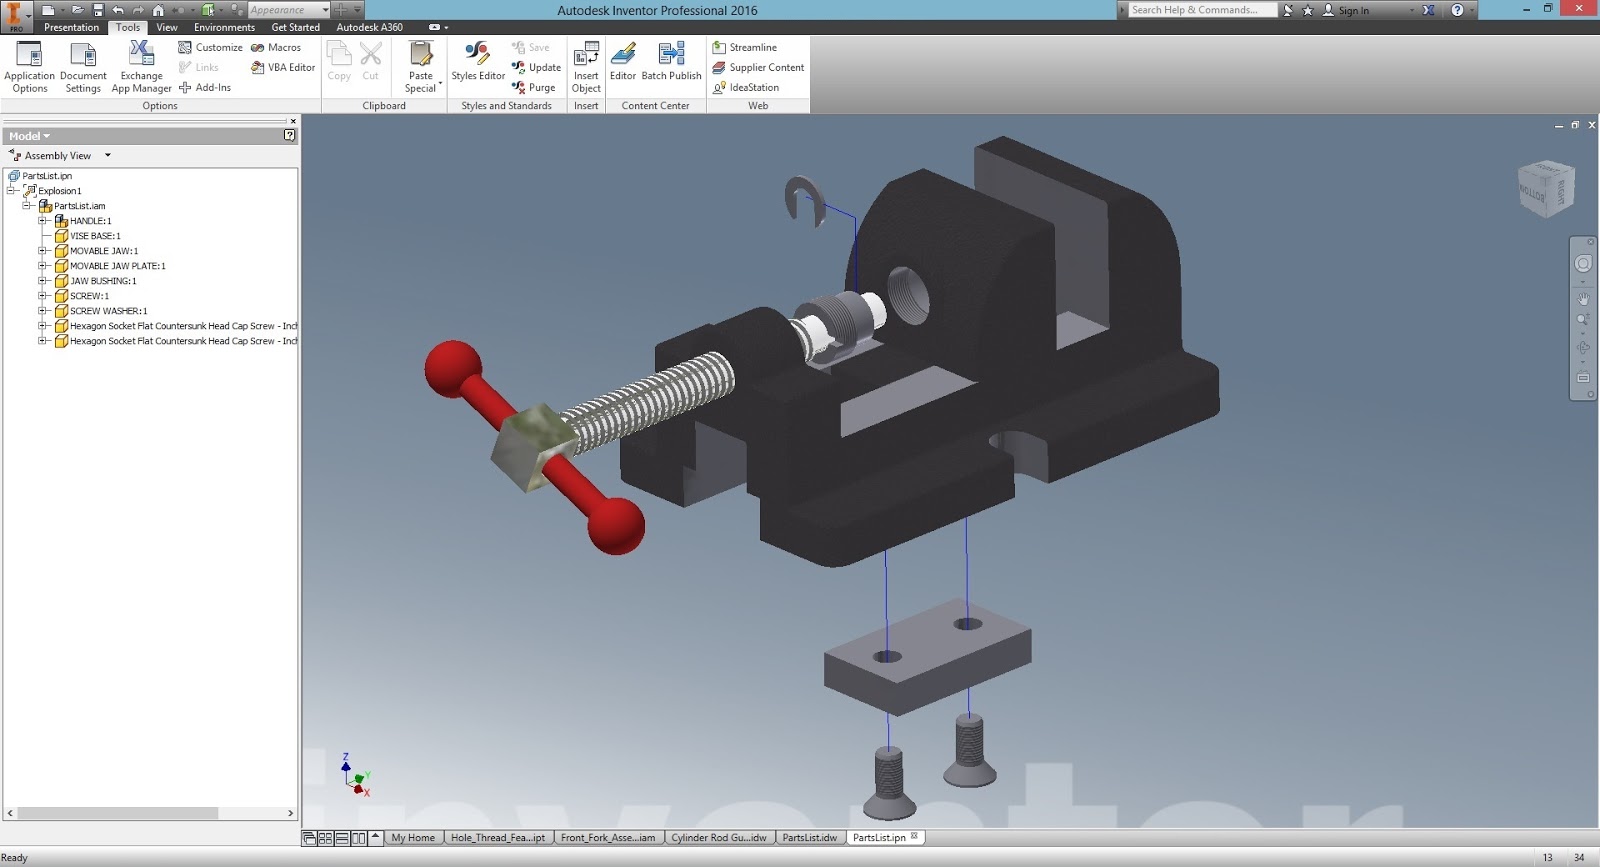Select VISE BASE:1 in the browser
Image resolution: width=1600 pixels, height=867 pixels.
[95, 236]
